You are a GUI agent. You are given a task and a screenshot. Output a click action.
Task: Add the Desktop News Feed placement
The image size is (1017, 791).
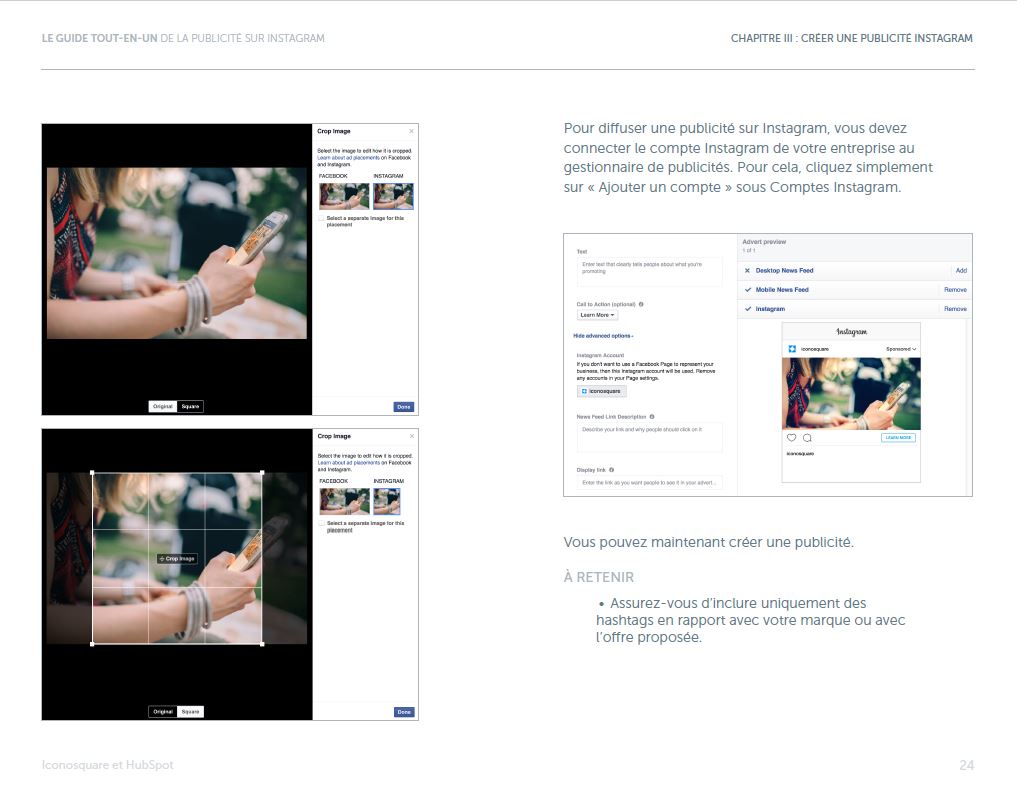tap(961, 270)
